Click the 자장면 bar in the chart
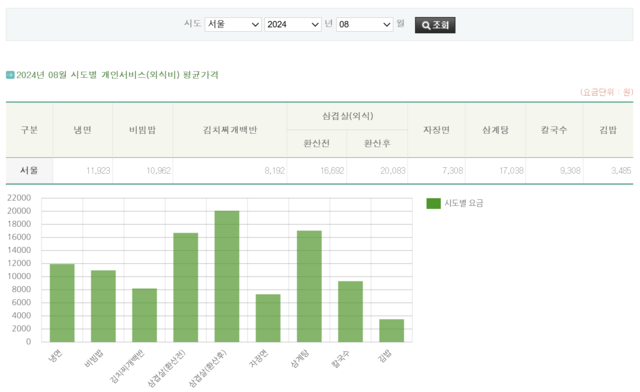Image resolution: width=640 pixels, height=392 pixels. click(x=268, y=318)
